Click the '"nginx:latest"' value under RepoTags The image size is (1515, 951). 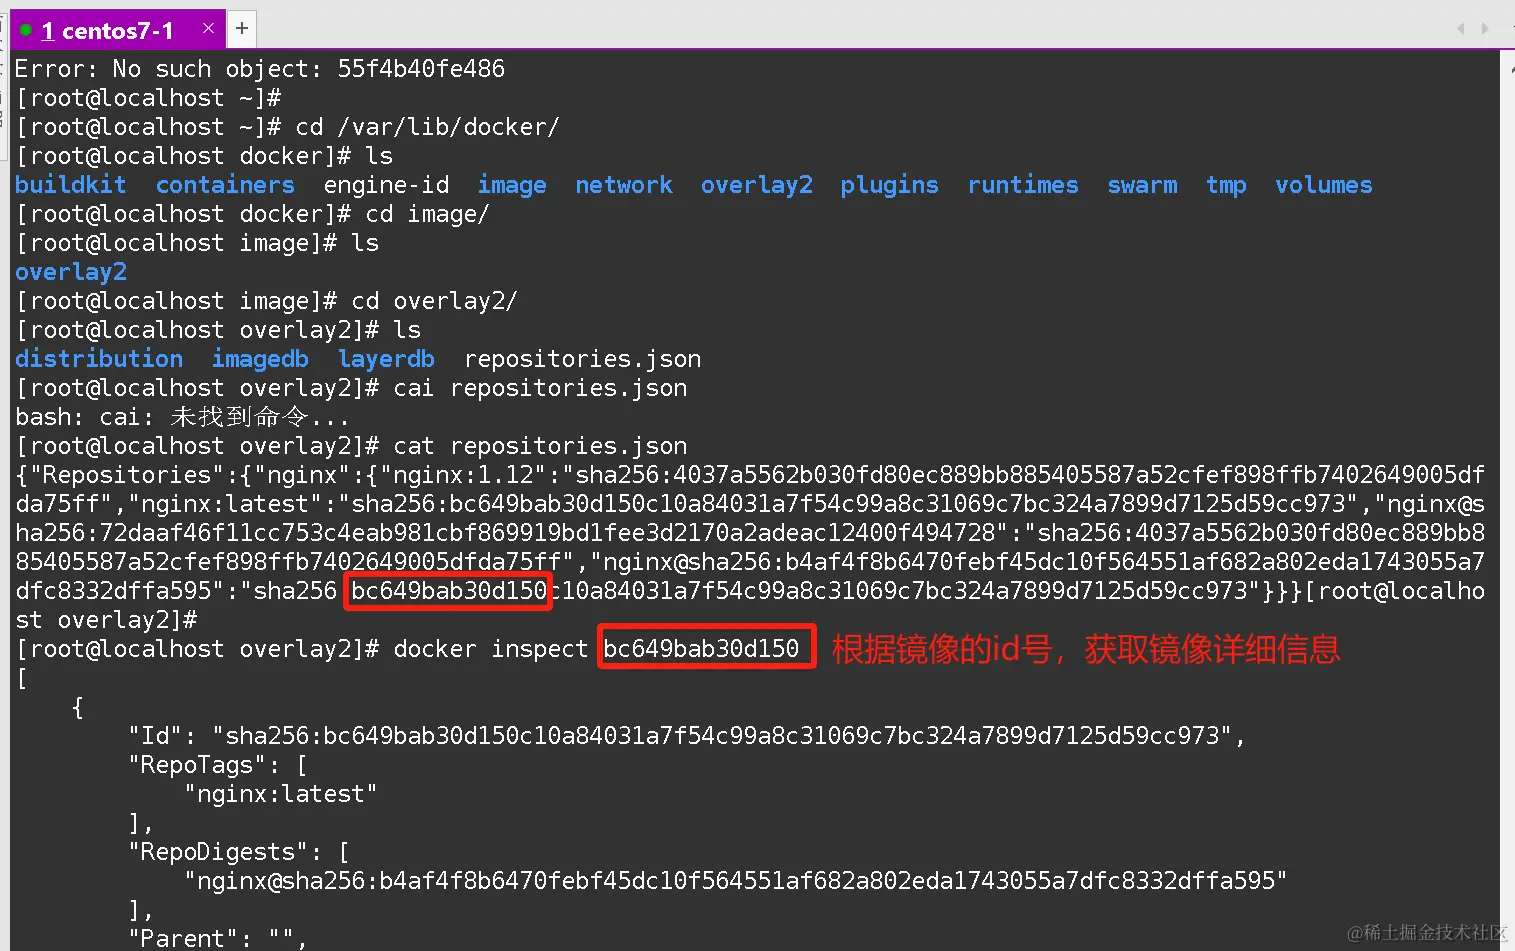[x=281, y=794]
